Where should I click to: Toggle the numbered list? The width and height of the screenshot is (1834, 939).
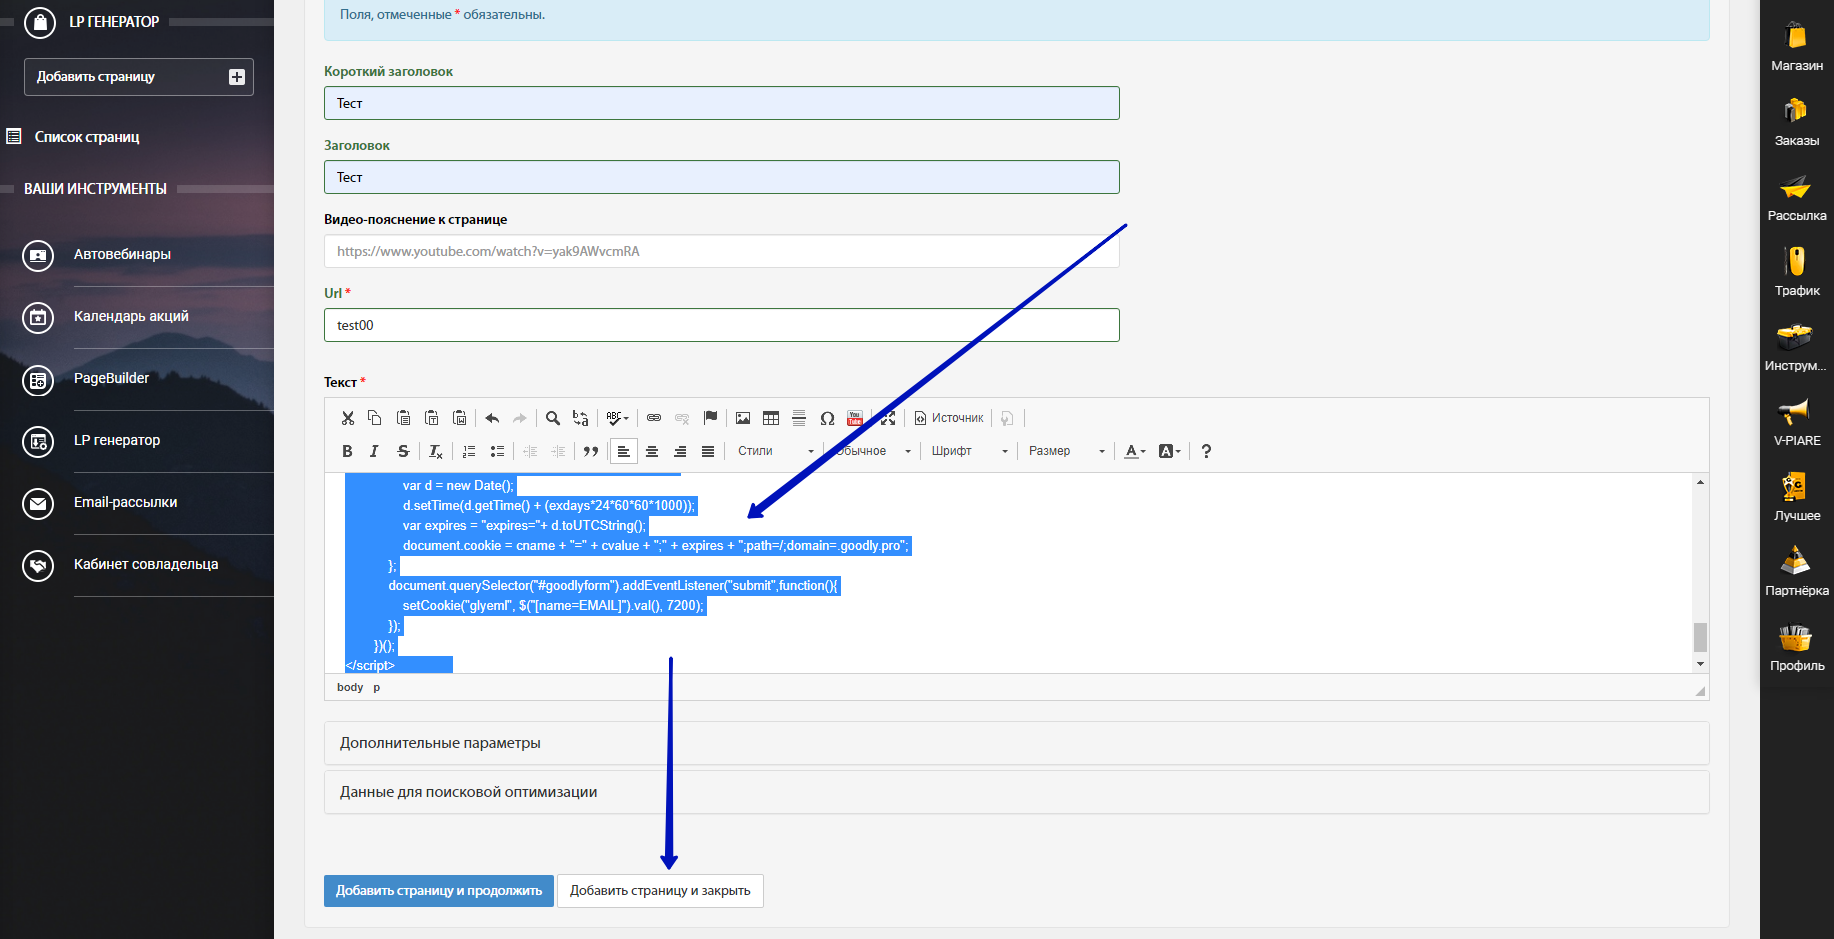[x=469, y=451]
